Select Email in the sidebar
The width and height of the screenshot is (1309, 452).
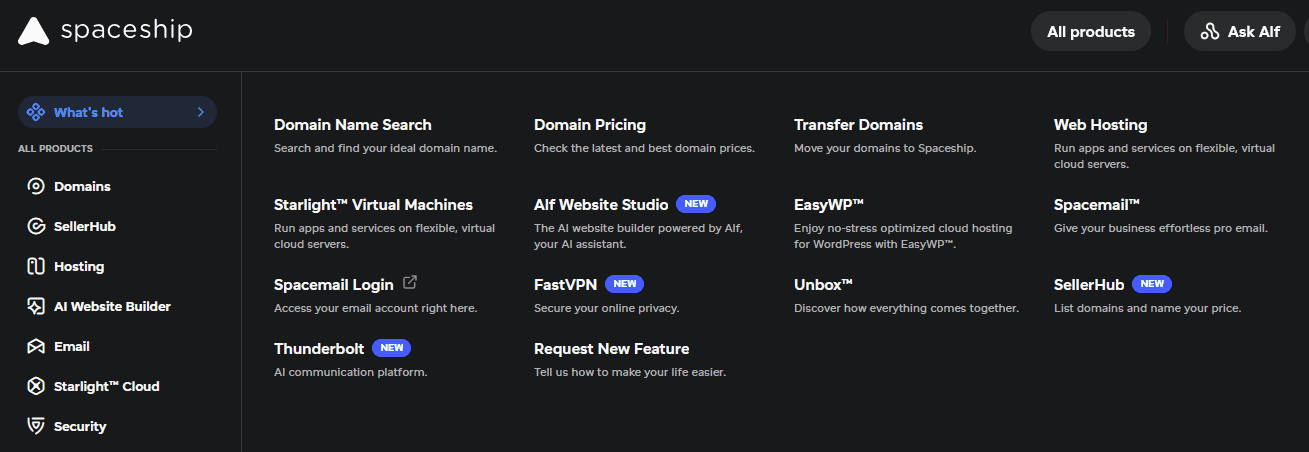(72, 346)
